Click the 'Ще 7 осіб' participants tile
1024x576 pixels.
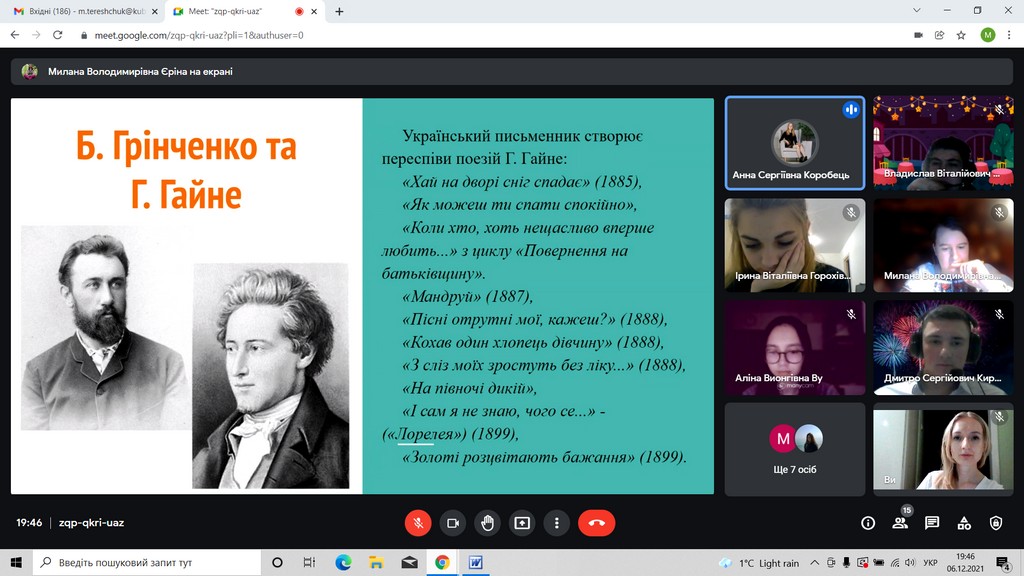click(x=794, y=446)
